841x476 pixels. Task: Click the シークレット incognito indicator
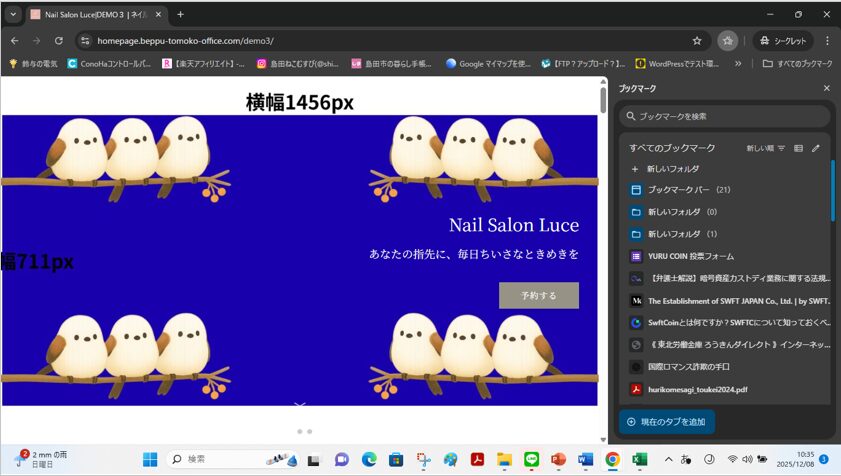click(783, 41)
